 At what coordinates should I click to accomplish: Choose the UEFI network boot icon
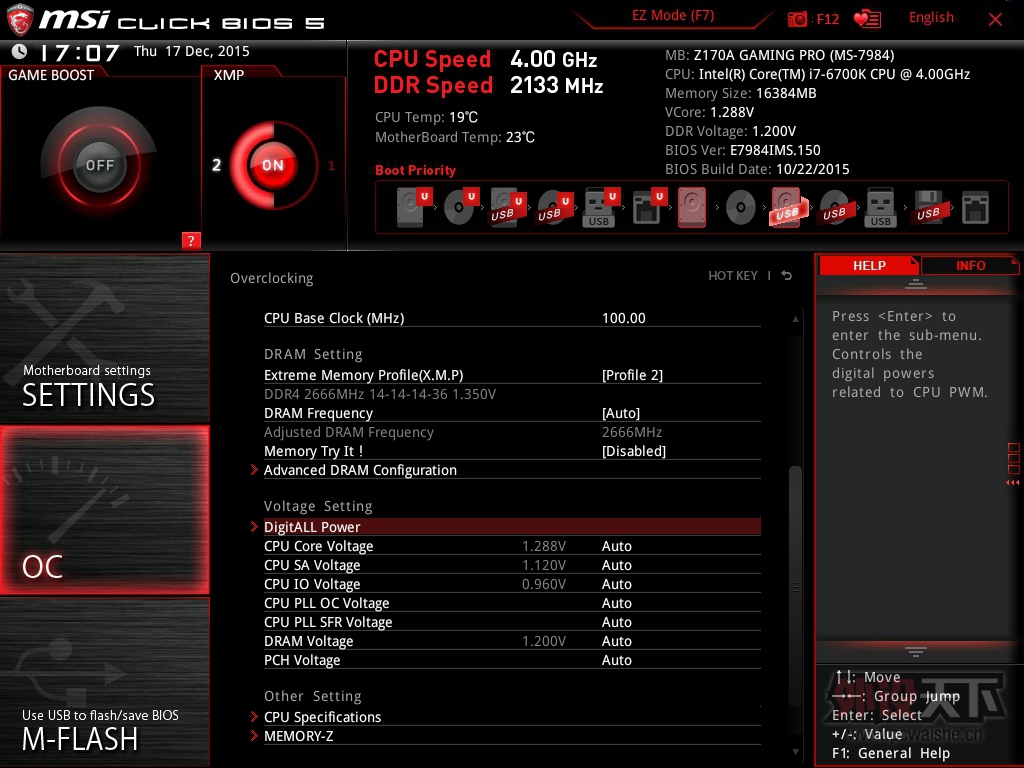coord(648,207)
